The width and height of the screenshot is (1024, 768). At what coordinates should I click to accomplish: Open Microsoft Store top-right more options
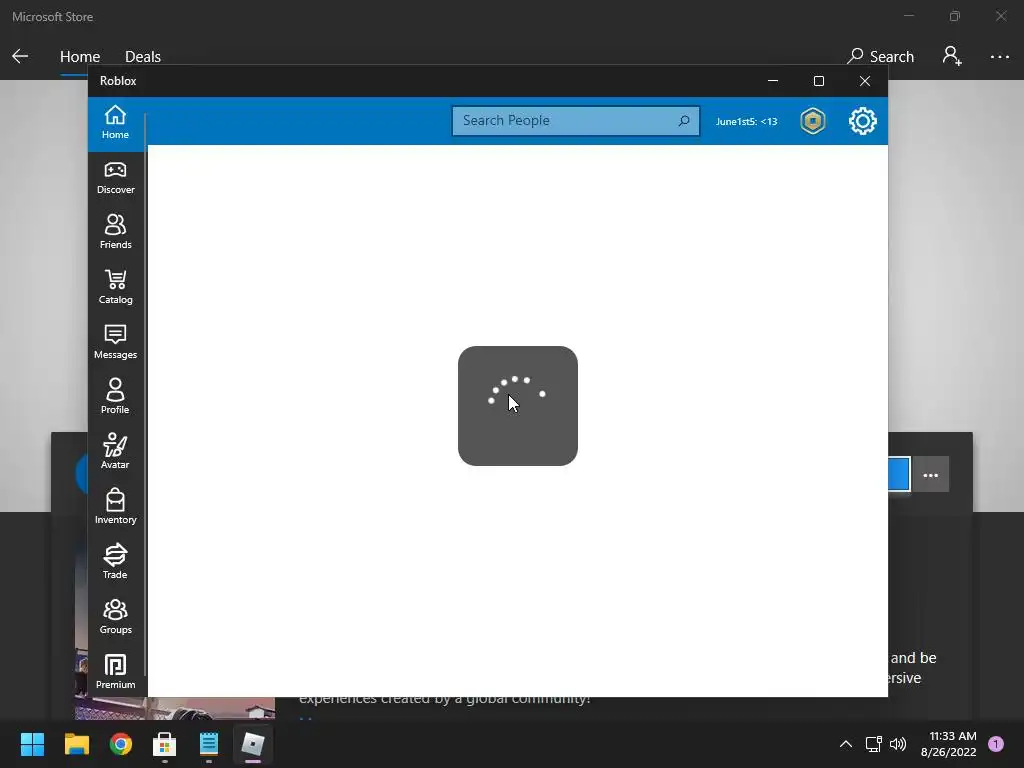[1000, 57]
